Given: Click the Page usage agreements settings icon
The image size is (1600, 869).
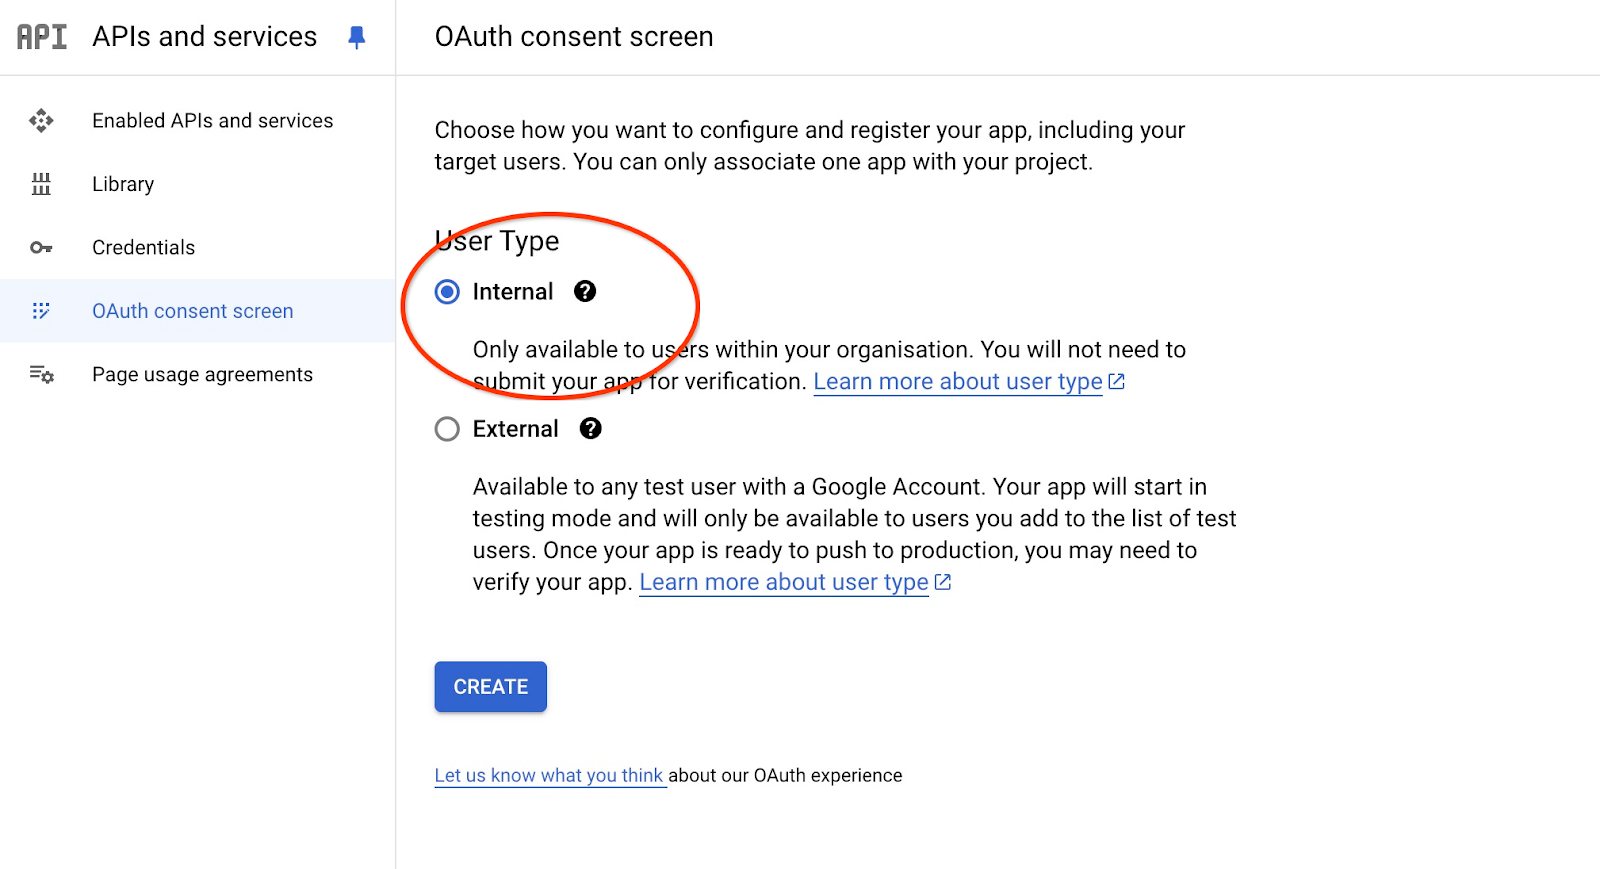Looking at the screenshot, I should click(41, 375).
